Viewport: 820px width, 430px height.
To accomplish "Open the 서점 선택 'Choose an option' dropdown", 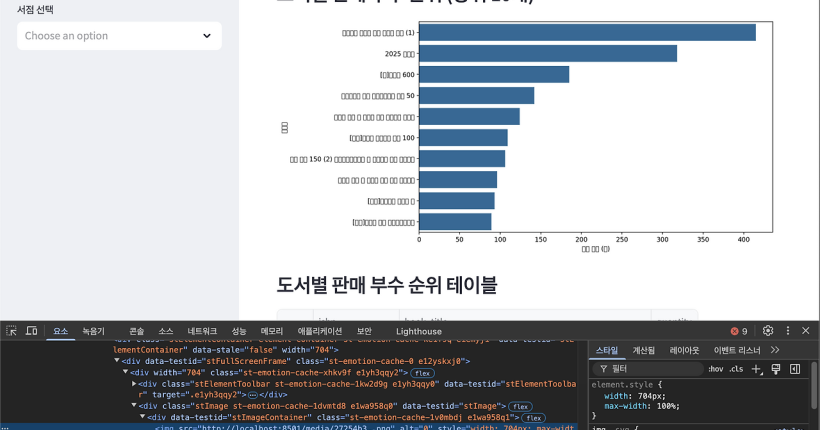I will tap(119, 36).
